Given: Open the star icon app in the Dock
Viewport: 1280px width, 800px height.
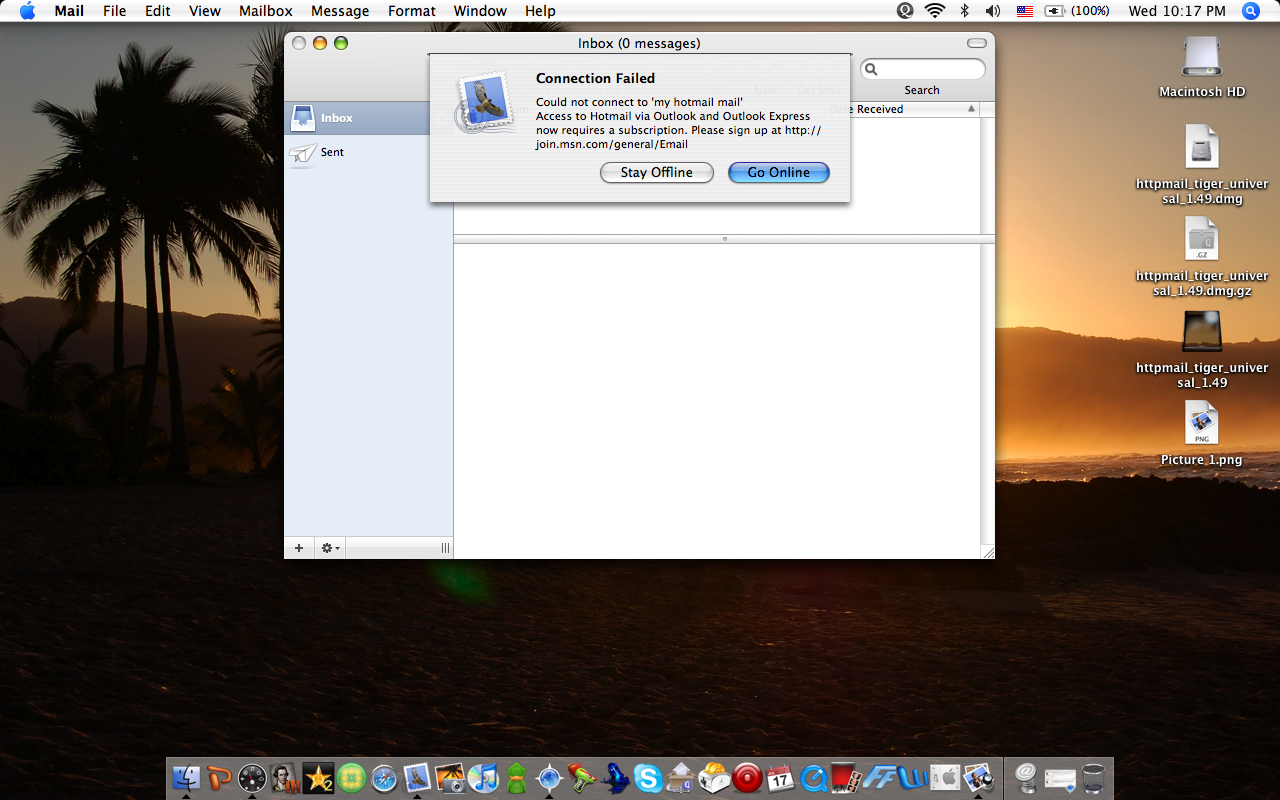Looking at the screenshot, I should (x=318, y=778).
